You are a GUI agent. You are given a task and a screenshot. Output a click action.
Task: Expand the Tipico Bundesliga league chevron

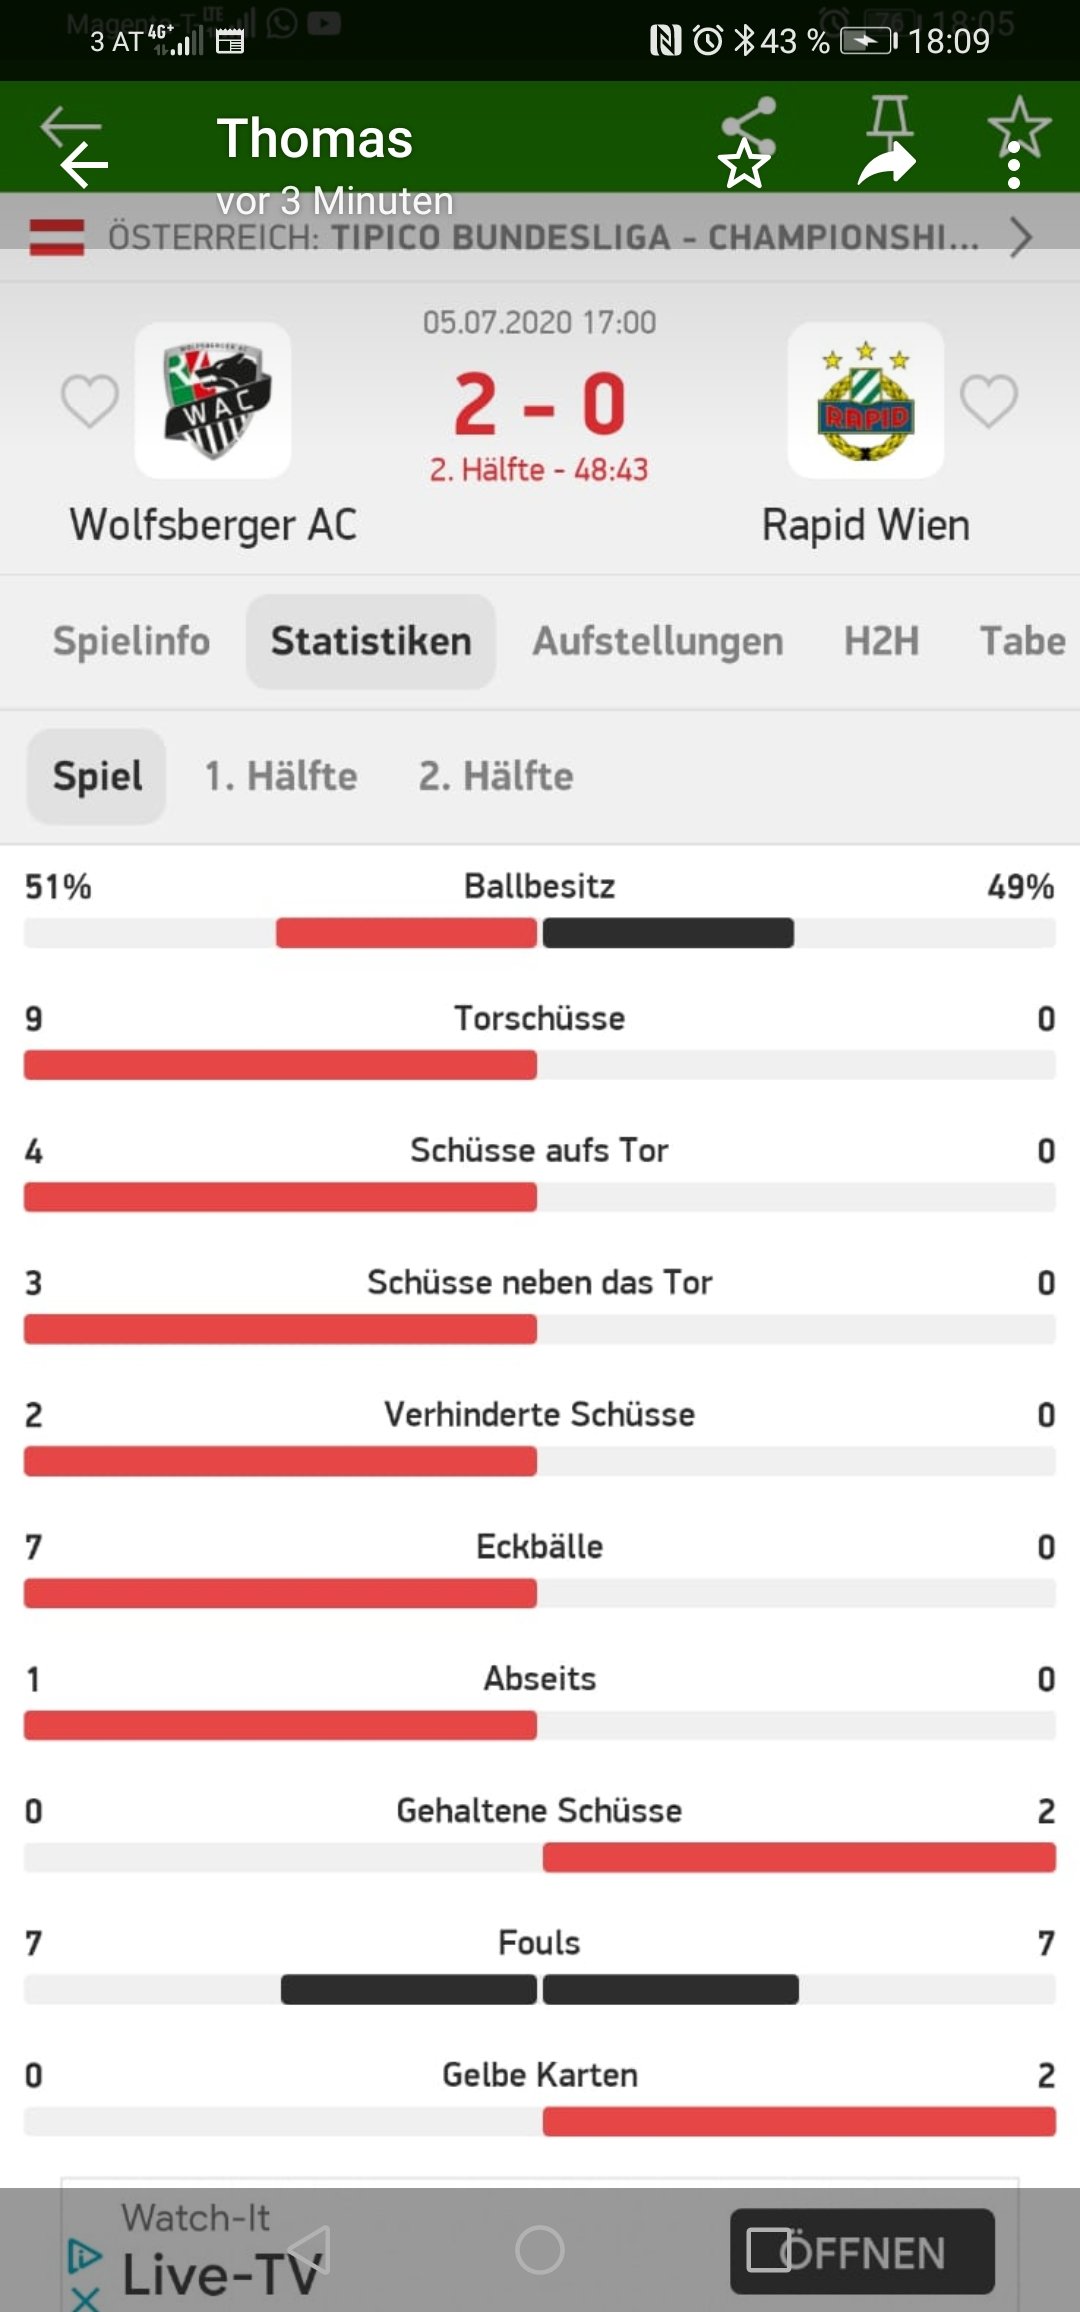point(1020,238)
